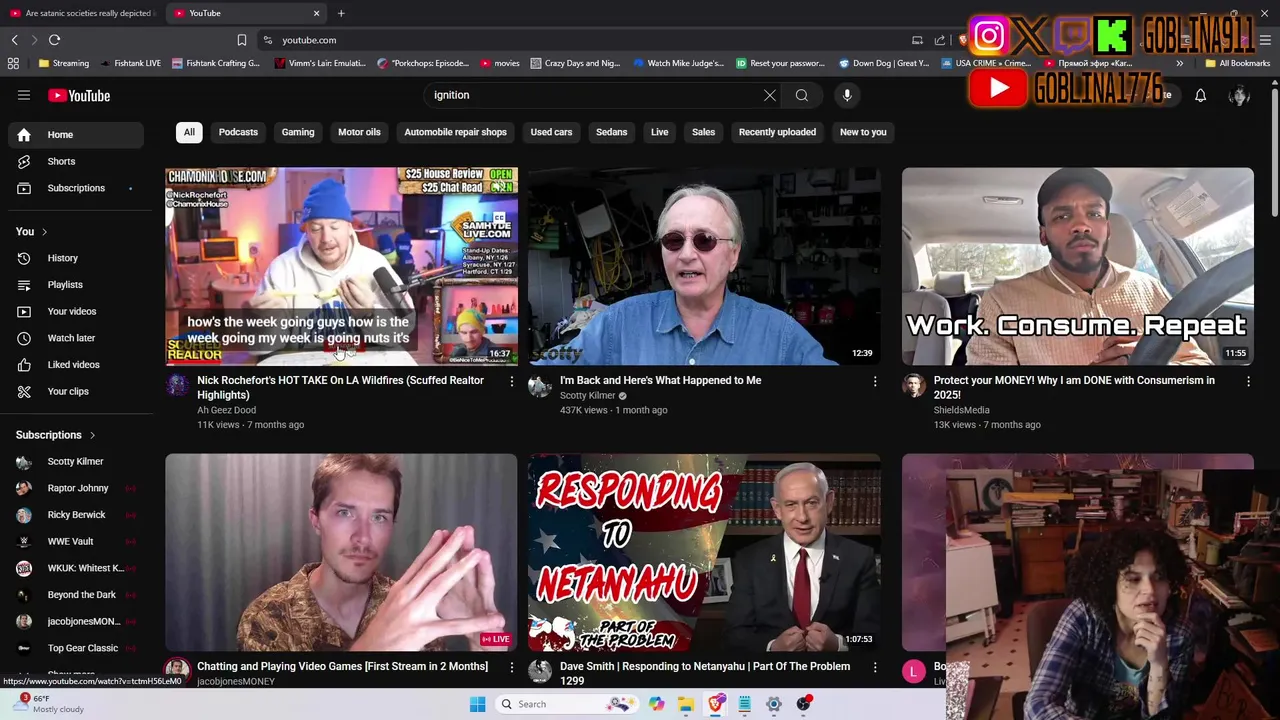
Task: Play the Work. Consume. Repeat thumbnail
Action: coord(1077,266)
